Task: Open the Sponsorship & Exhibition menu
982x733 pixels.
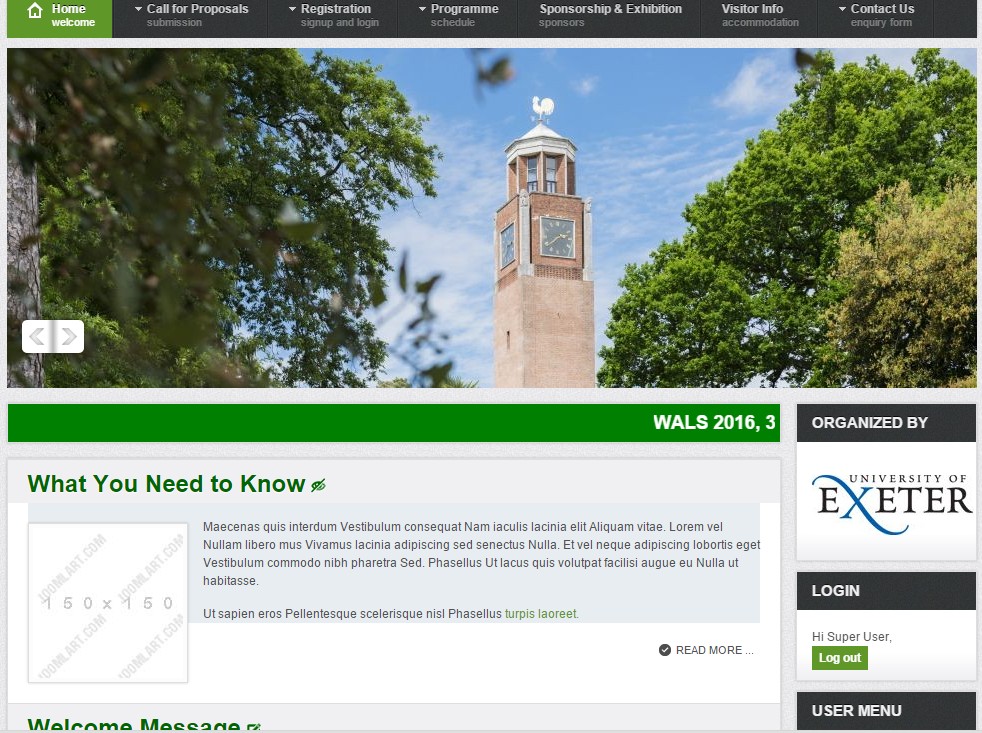Action: tap(610, 14)
